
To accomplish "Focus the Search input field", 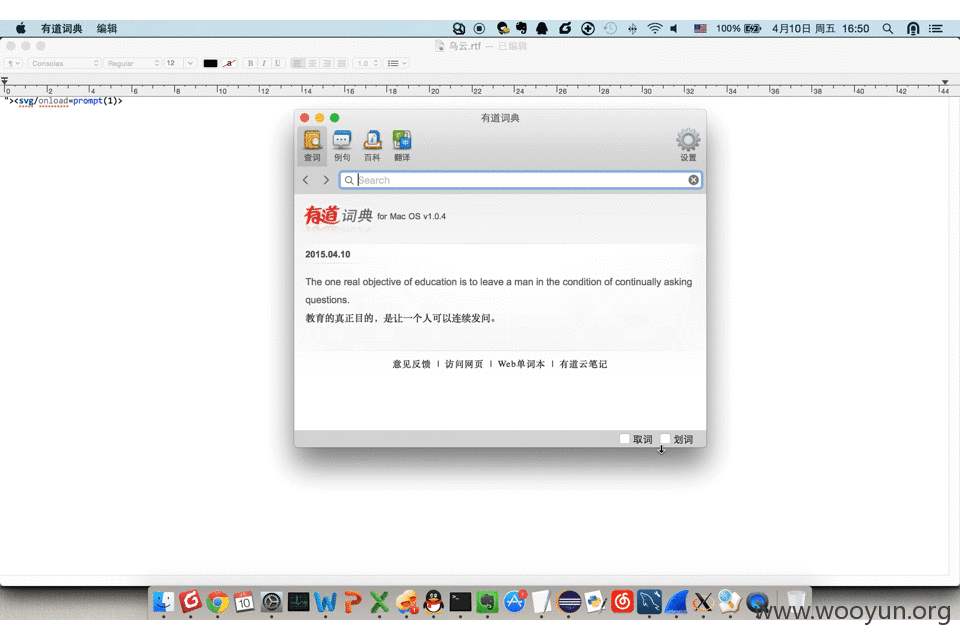I will [520, 179].
